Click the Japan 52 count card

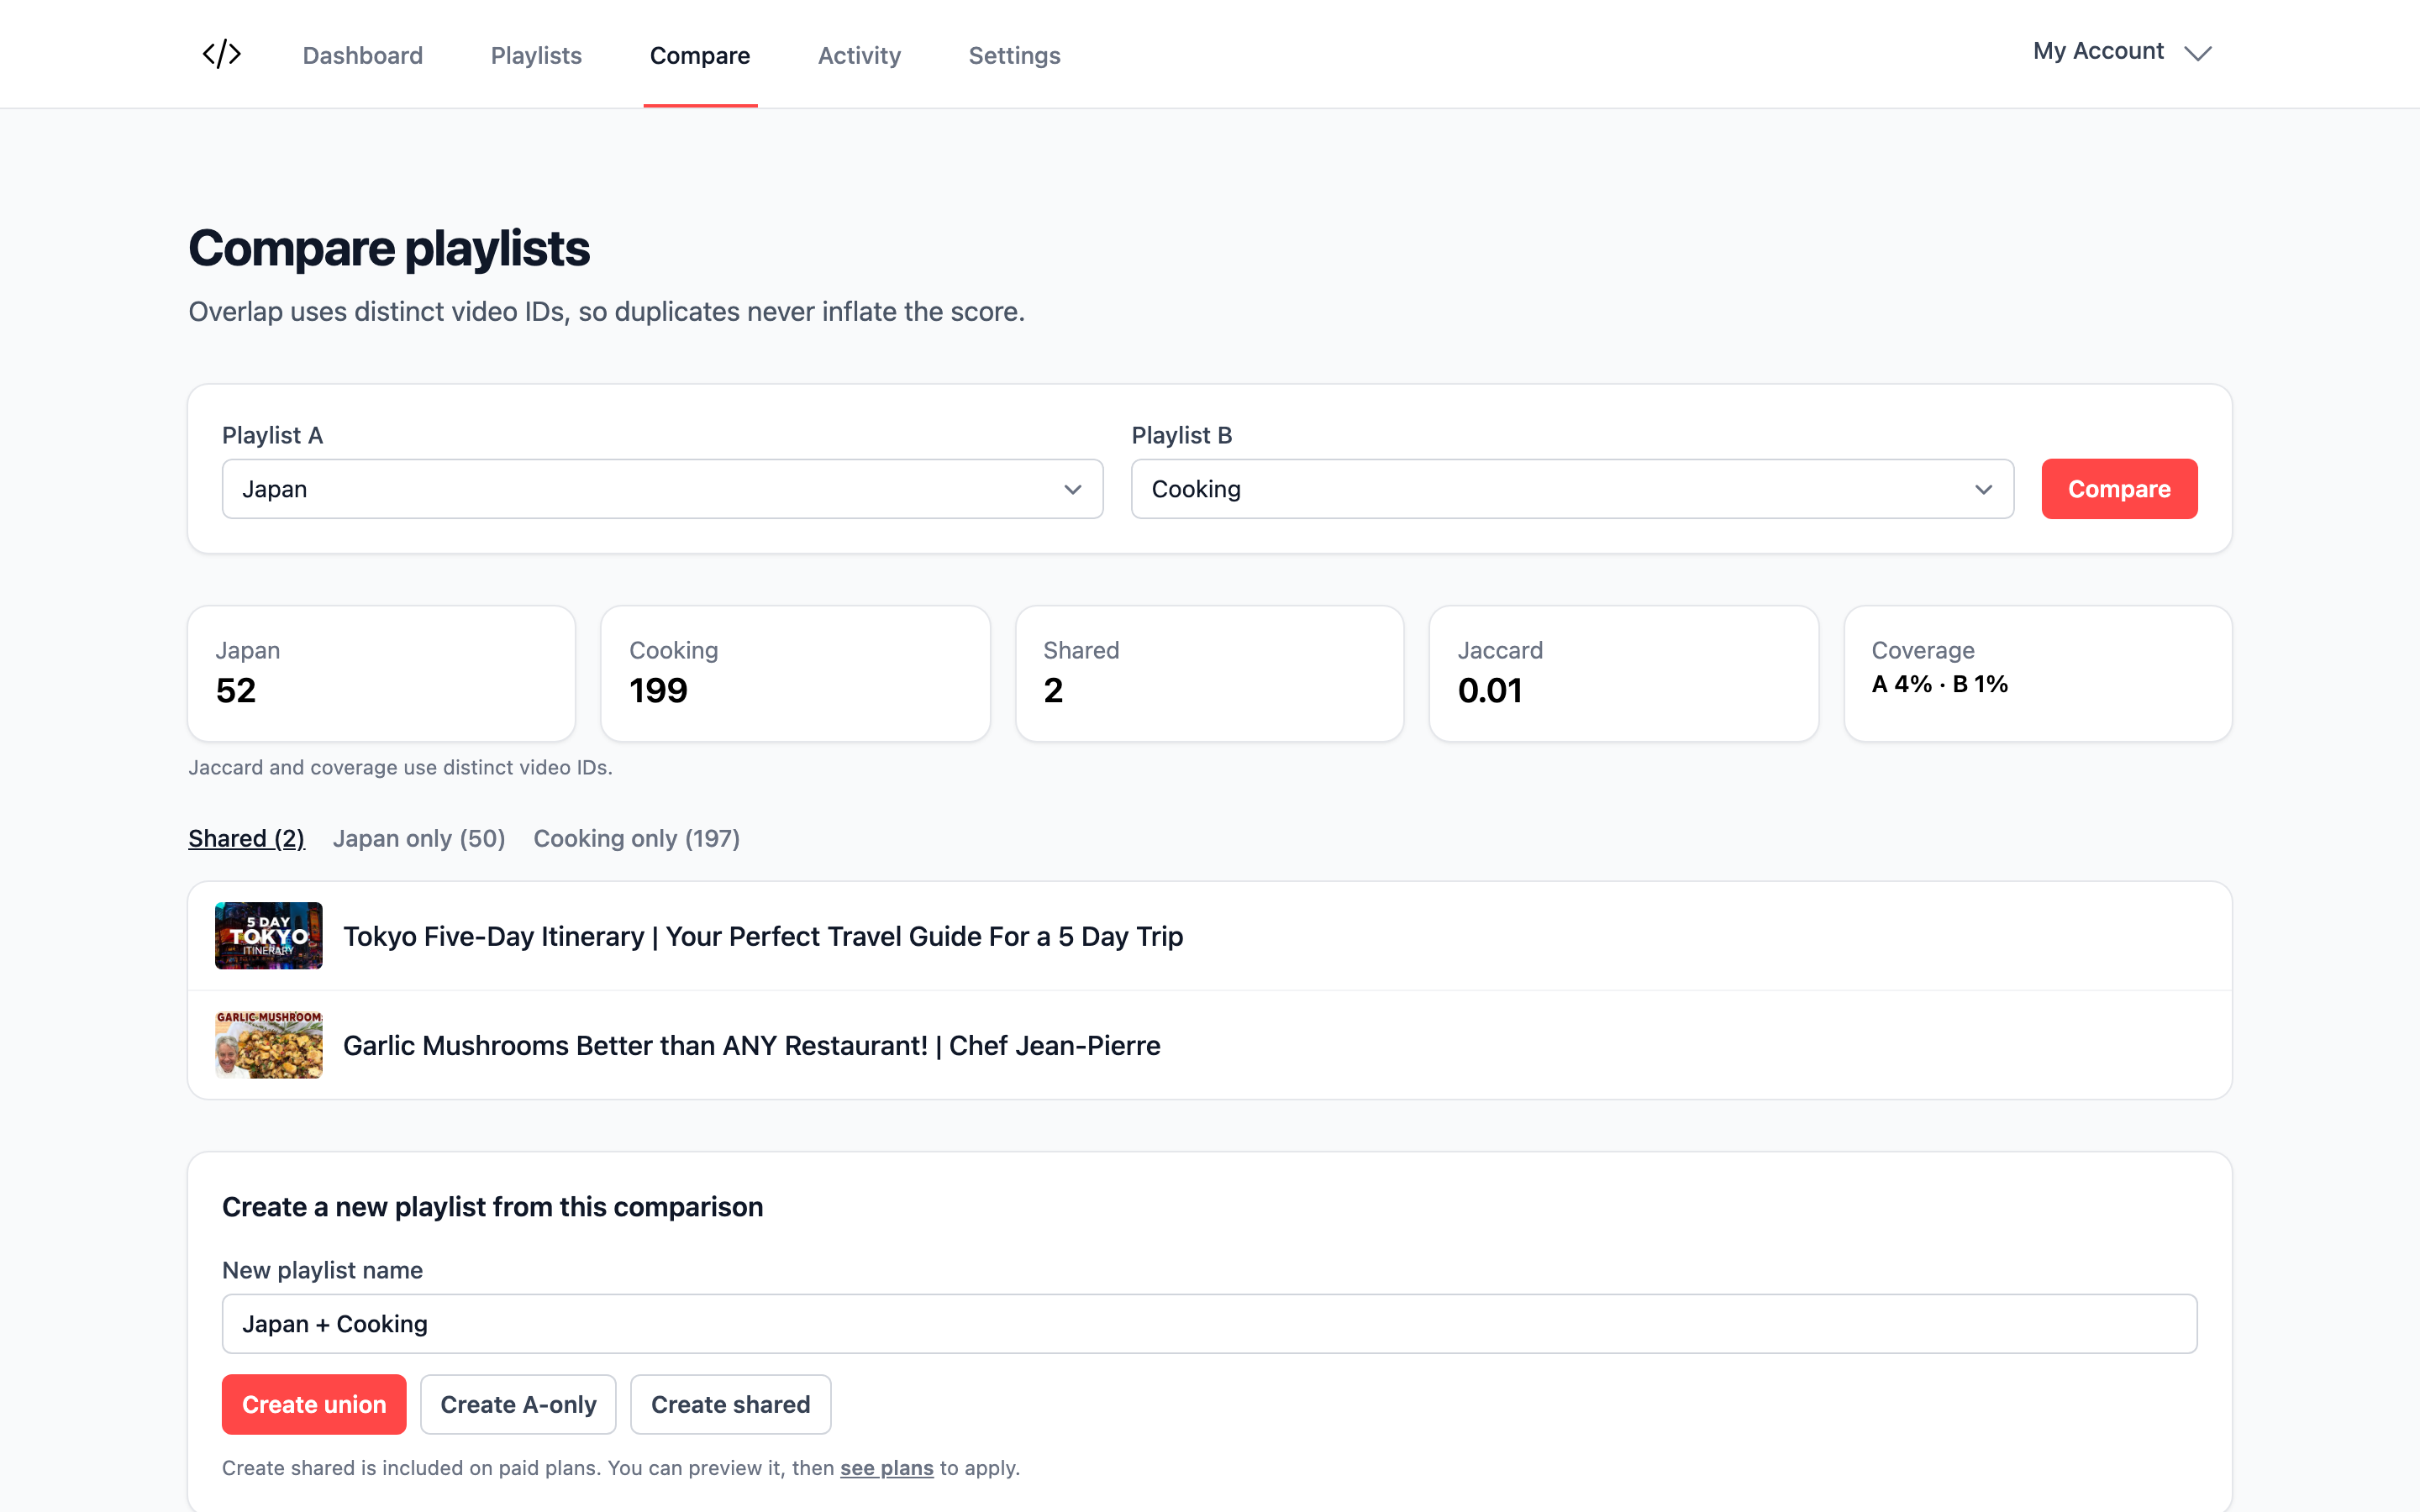pyautogui.click(x=381, y=673)
